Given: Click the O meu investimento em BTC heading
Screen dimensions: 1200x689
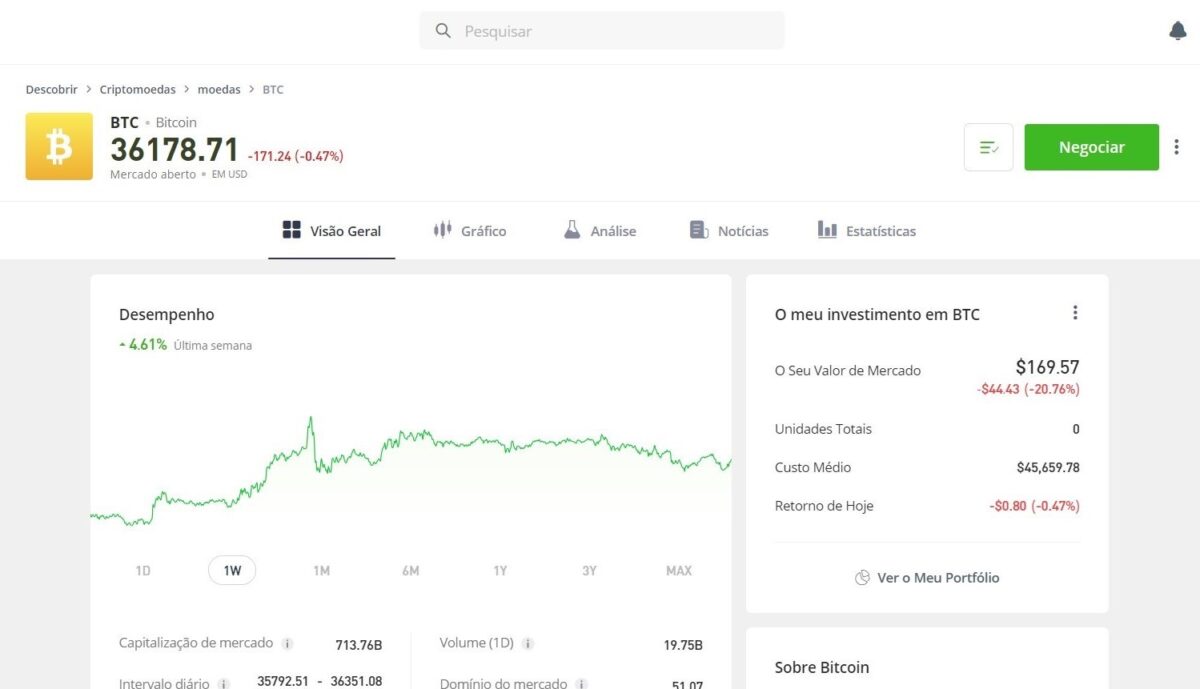Looking at the screenshot, I should (877, 315).
